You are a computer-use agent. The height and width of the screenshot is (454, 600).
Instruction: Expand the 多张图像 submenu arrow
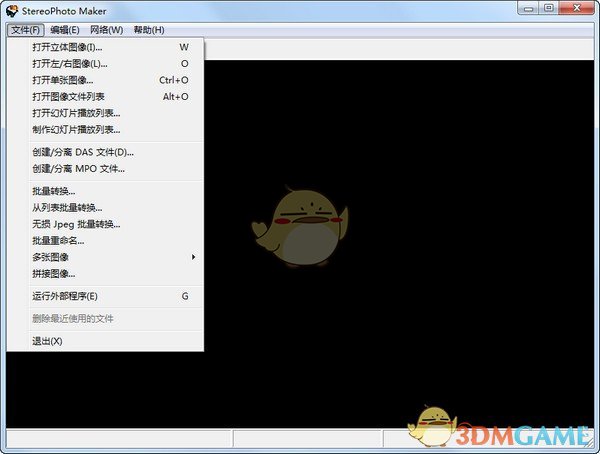pyautogui.click(x=193, y=257)
